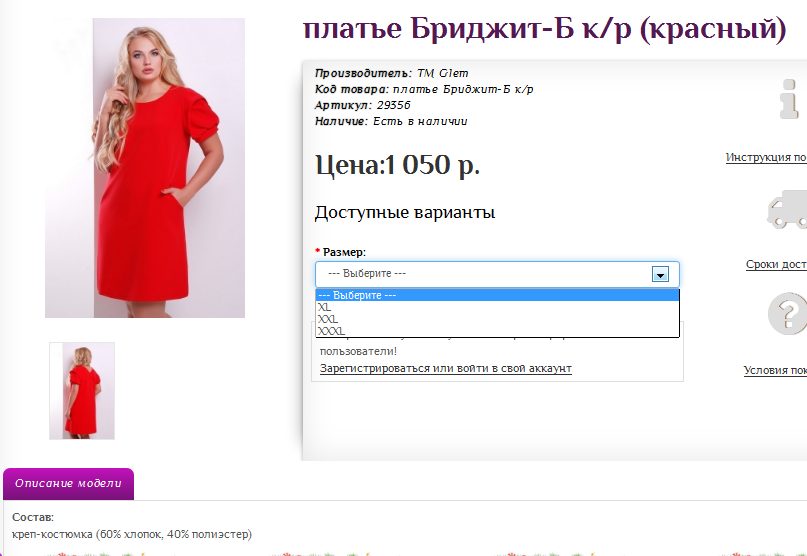Viewport: 807px width, 556px height.
Task: Click the Код товара line
Action: coord(424,89)
